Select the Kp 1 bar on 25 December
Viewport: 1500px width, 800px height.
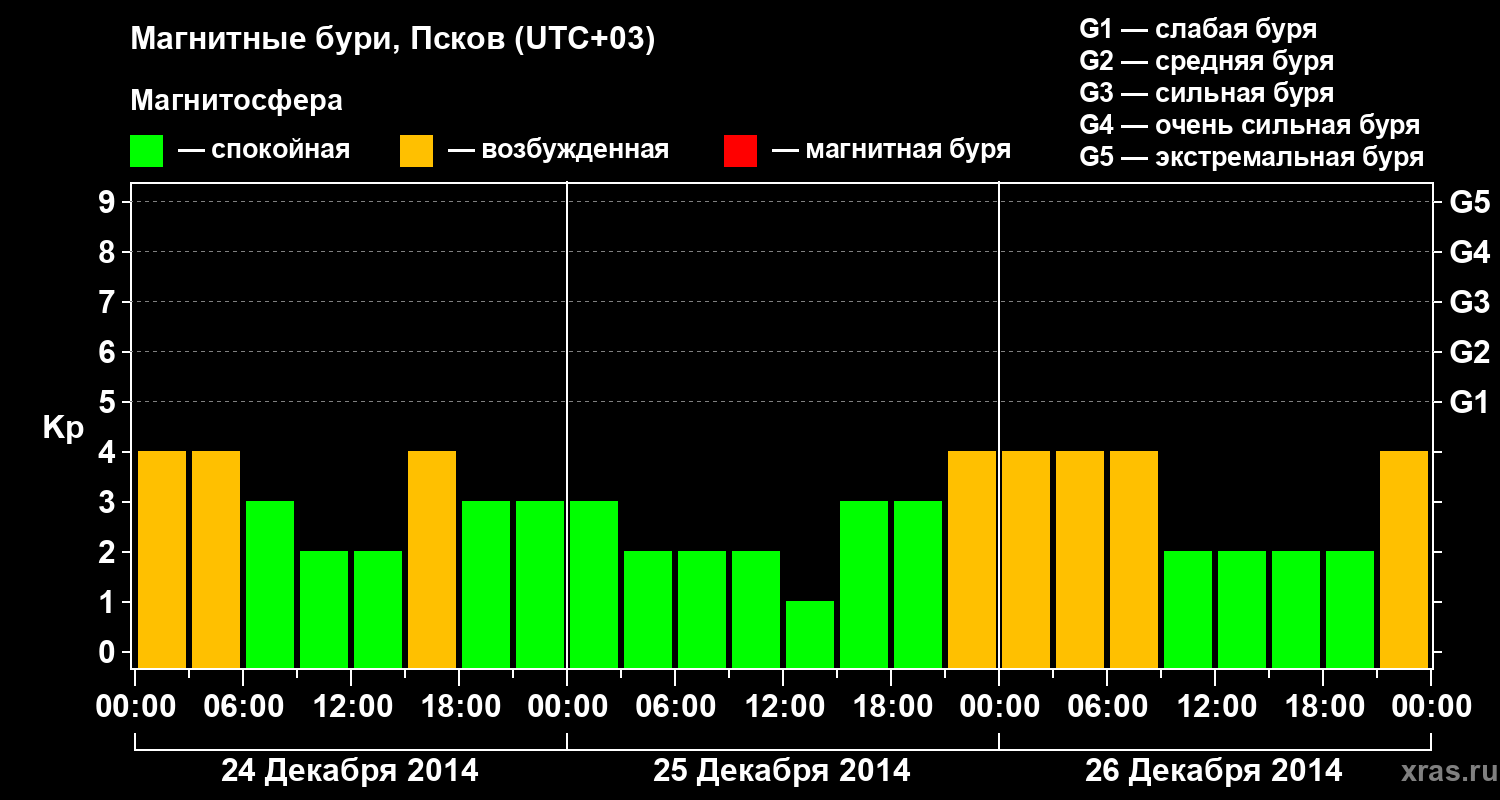tap(810, 634)
